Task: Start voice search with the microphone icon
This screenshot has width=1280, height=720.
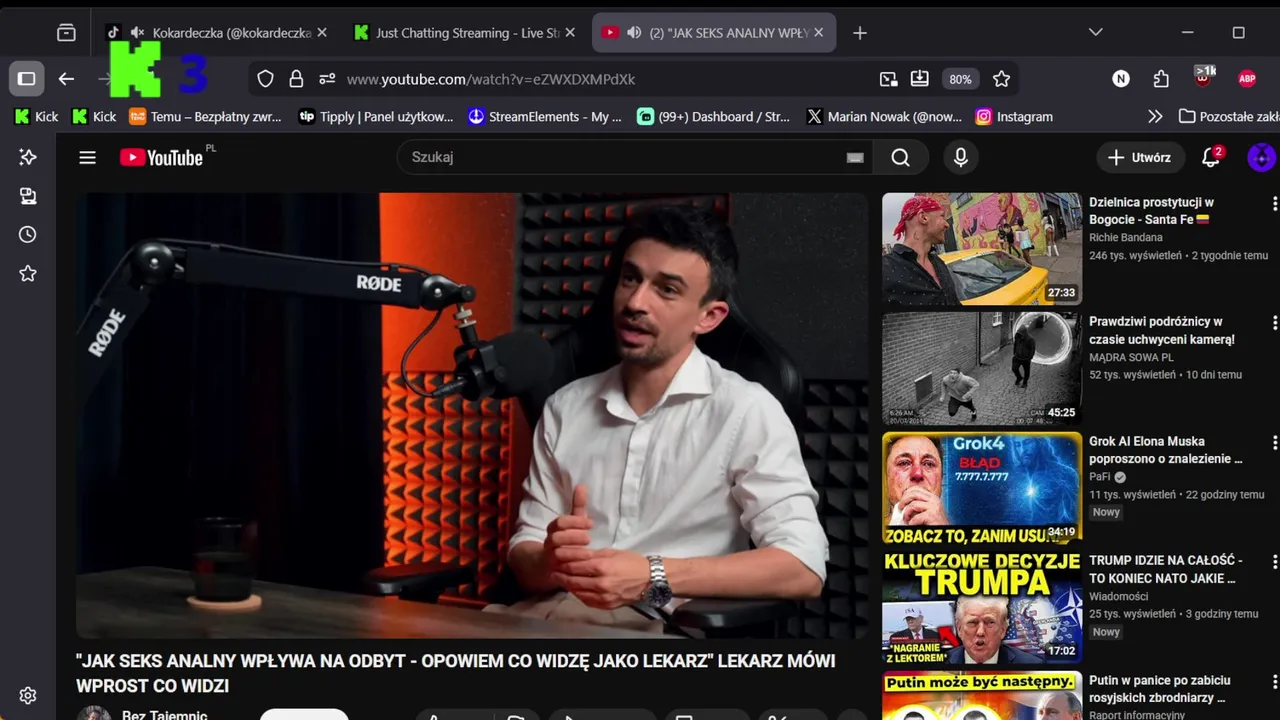Action: [x=961, y=157]
